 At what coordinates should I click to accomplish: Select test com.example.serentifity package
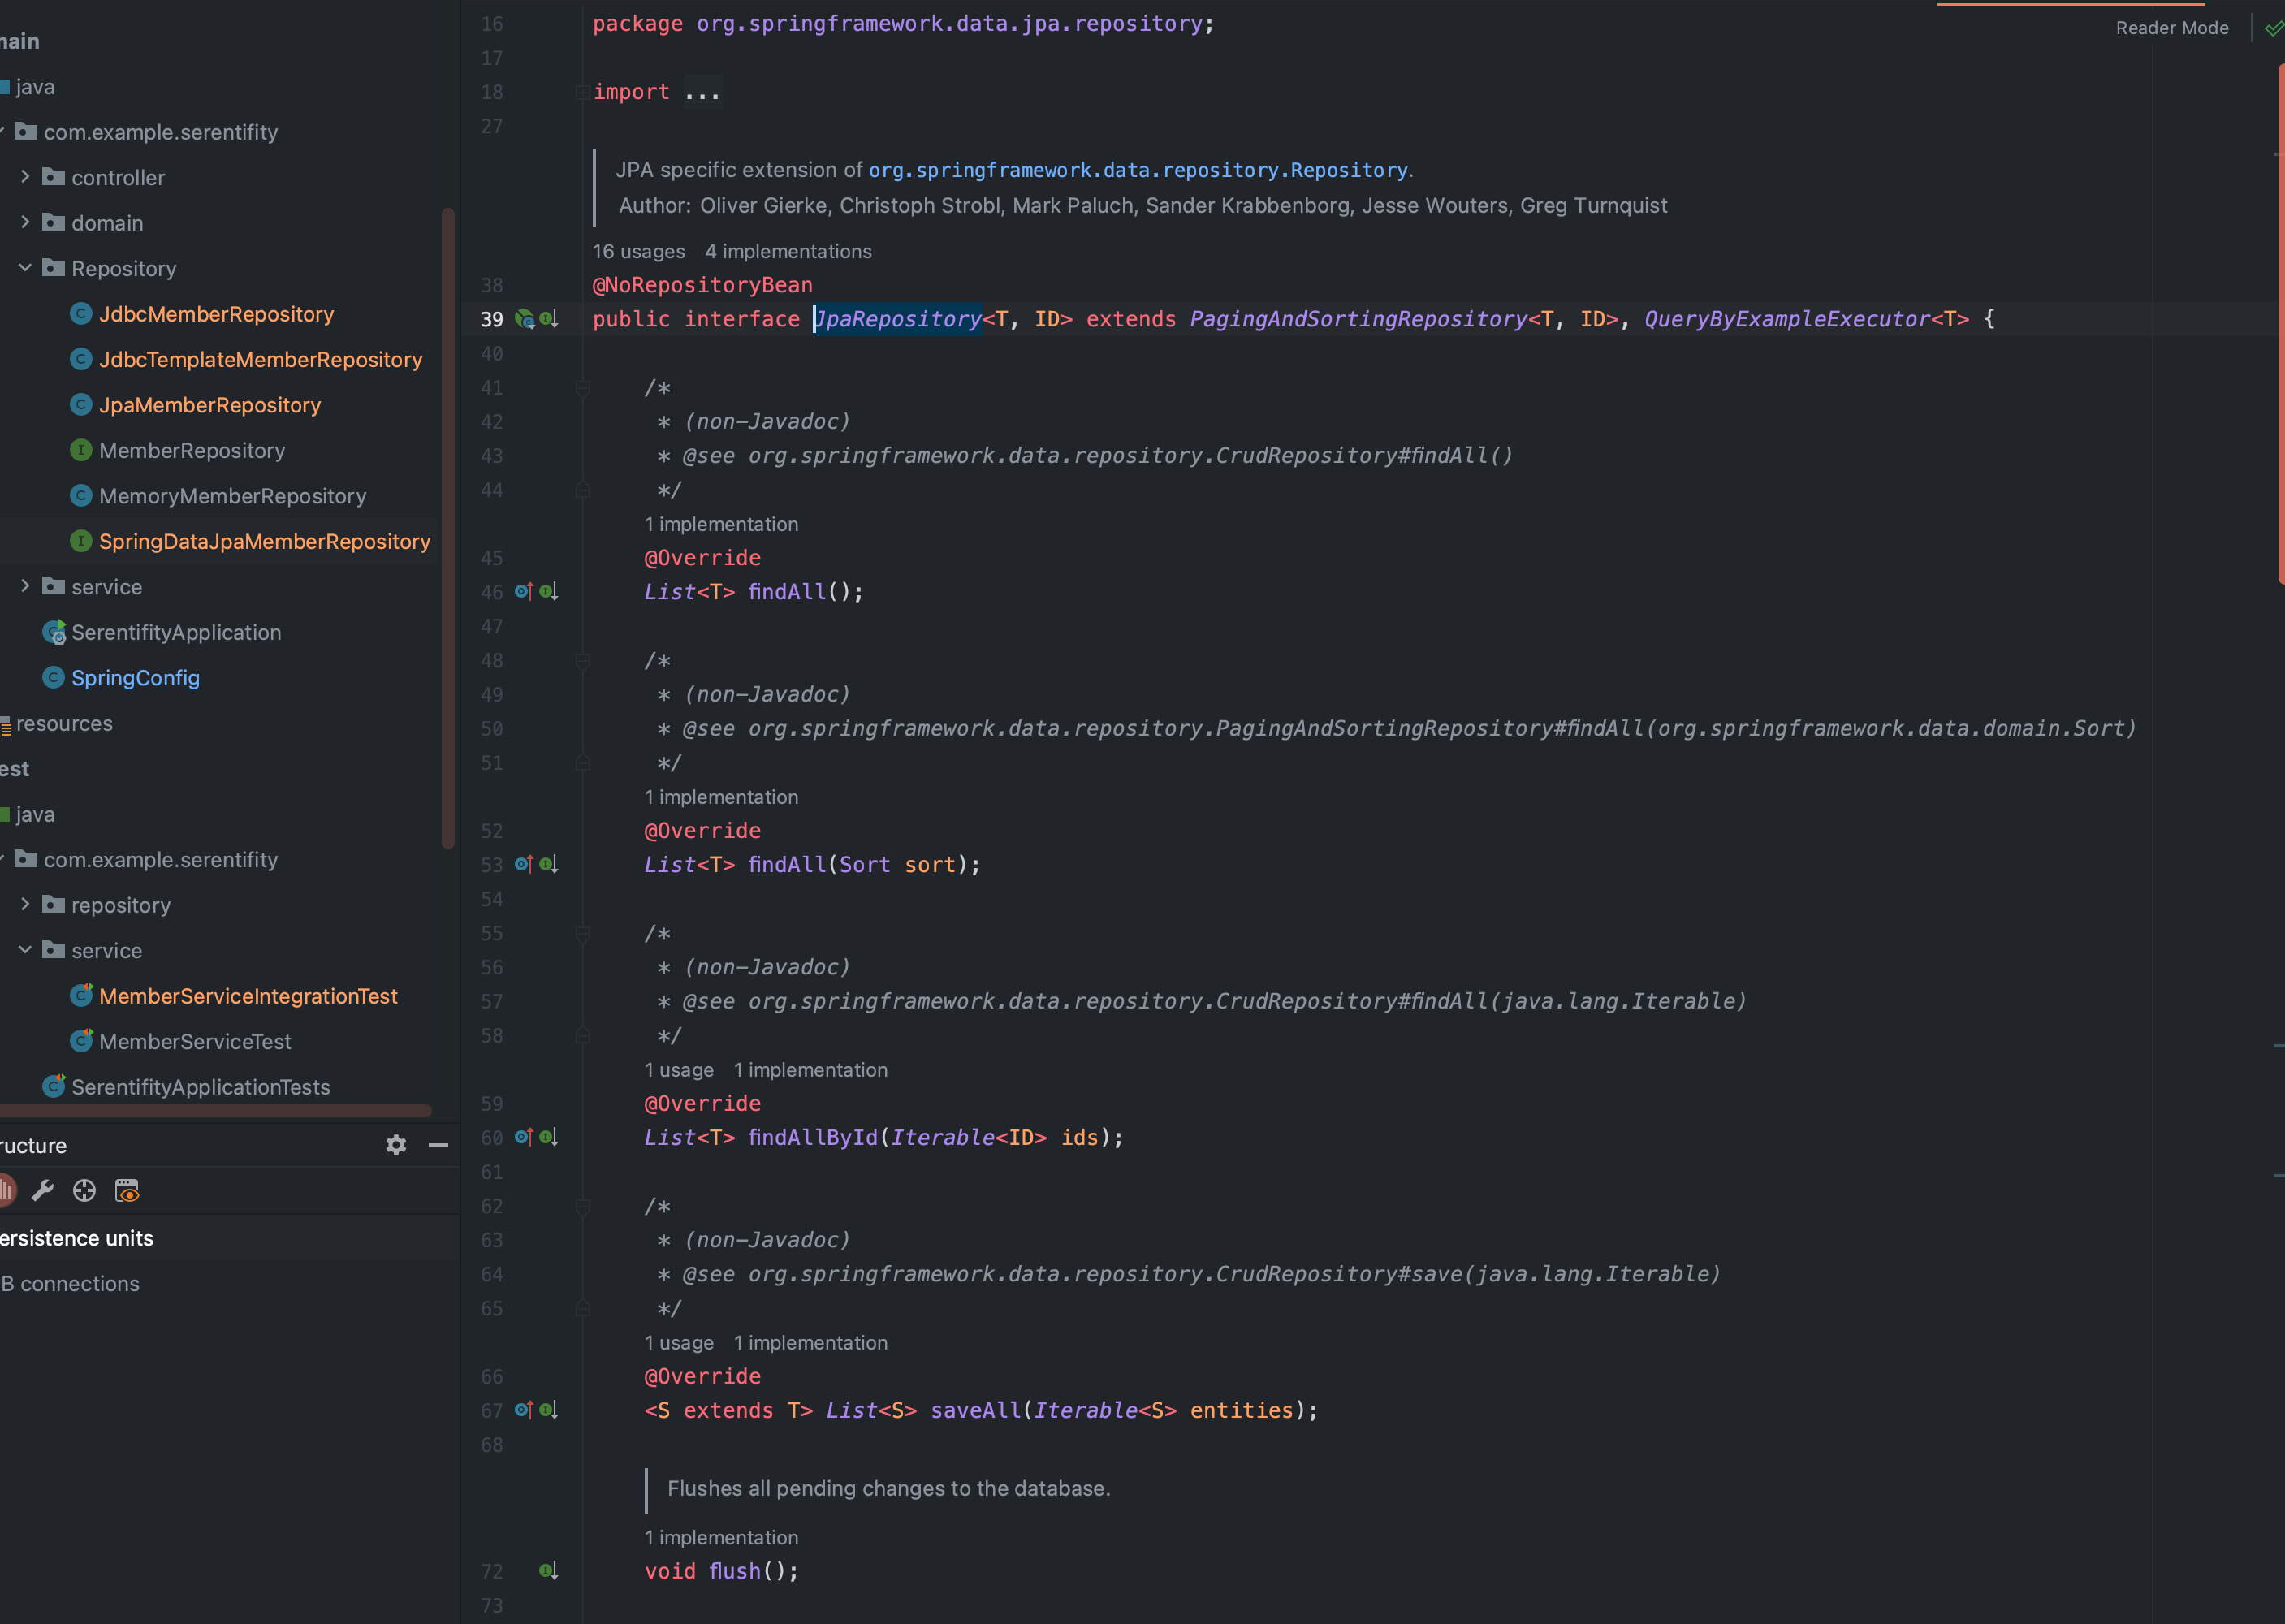[160, 859]
